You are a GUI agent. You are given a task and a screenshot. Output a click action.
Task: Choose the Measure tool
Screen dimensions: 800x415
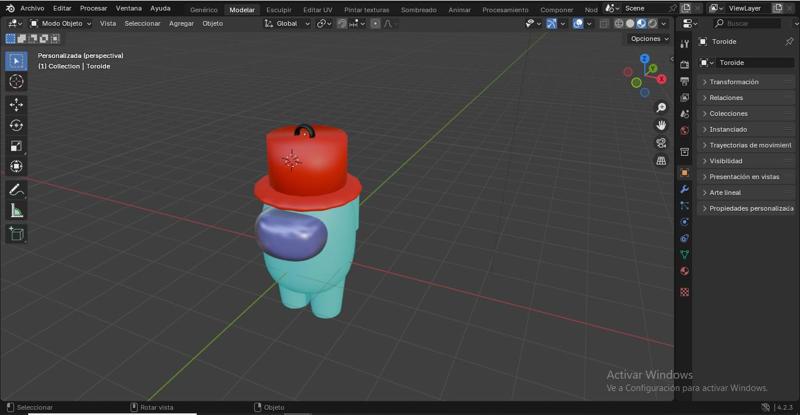(16, 210)
